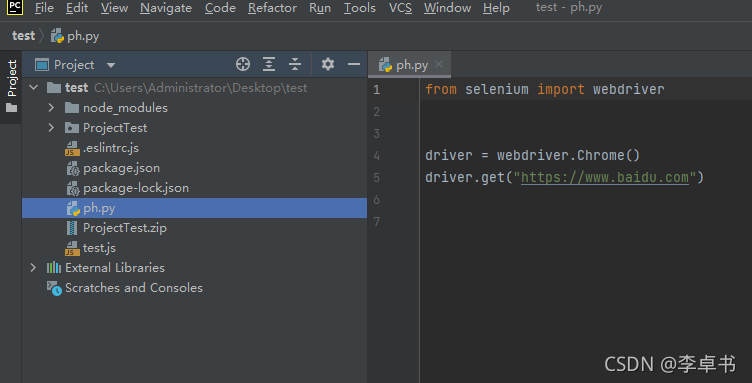Click the Expand All toolbar icon

tap(269, 64)
